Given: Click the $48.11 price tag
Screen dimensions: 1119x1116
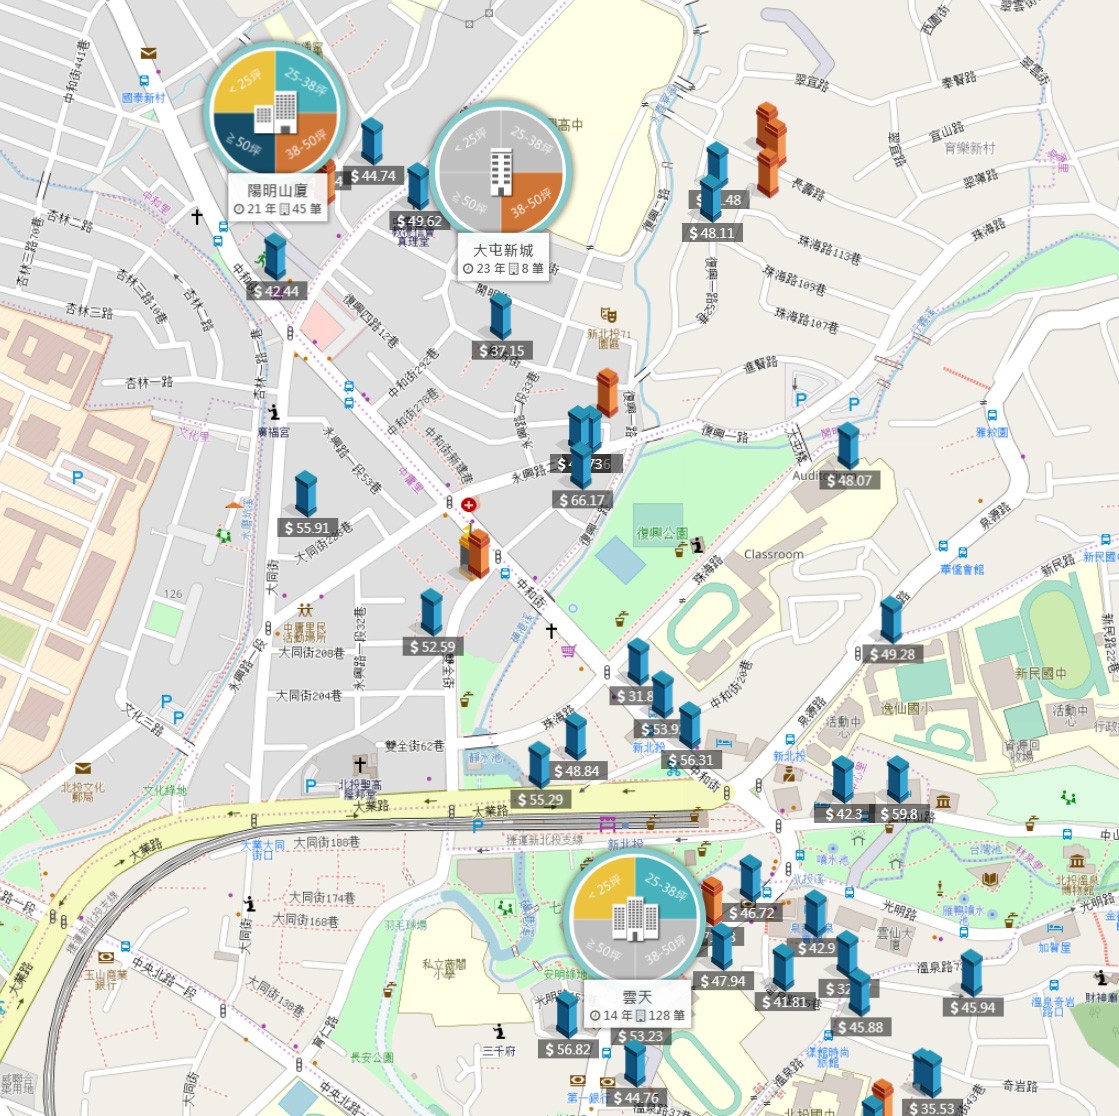Looking at the screenshot, I should [x=712, y=233].
